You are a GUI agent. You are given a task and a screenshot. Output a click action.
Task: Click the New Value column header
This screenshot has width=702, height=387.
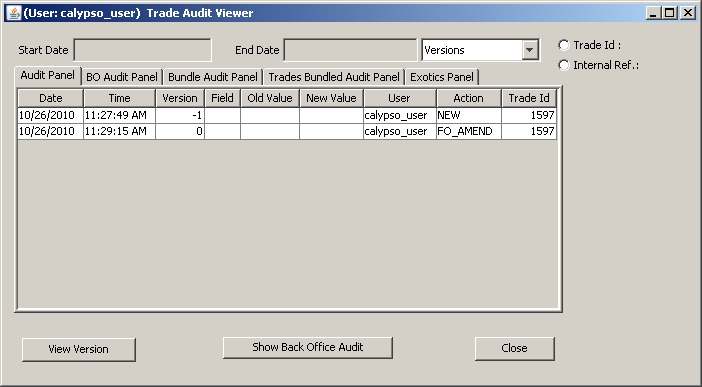tap(331, 98)
